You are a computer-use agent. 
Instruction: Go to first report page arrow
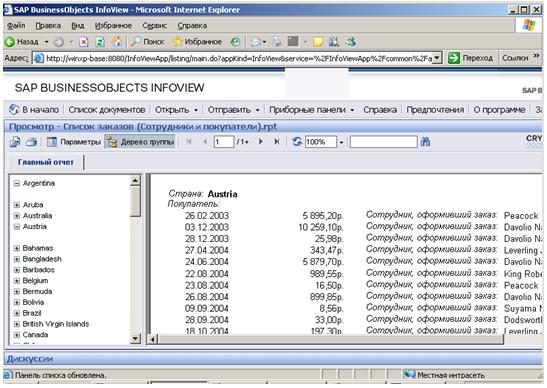click(x=189, y=142)
